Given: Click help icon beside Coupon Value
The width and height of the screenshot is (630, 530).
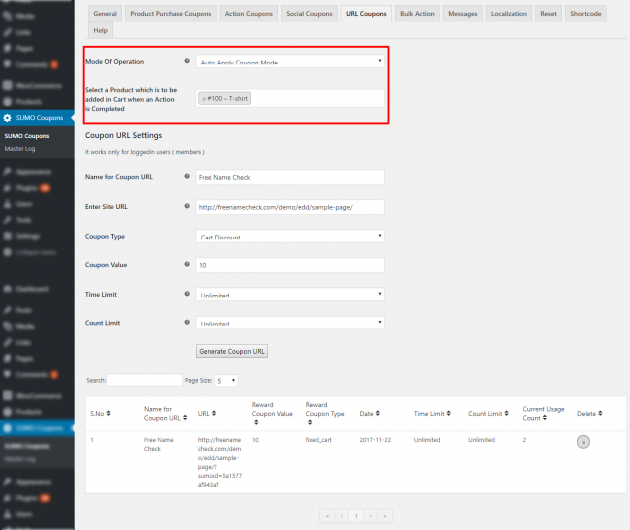Looking at the screenshot, I should click(x=187, y=264).
